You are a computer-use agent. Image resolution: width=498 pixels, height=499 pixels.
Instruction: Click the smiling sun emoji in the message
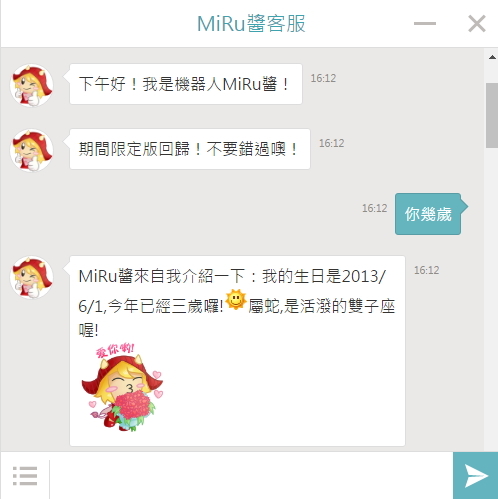[236, 300]
